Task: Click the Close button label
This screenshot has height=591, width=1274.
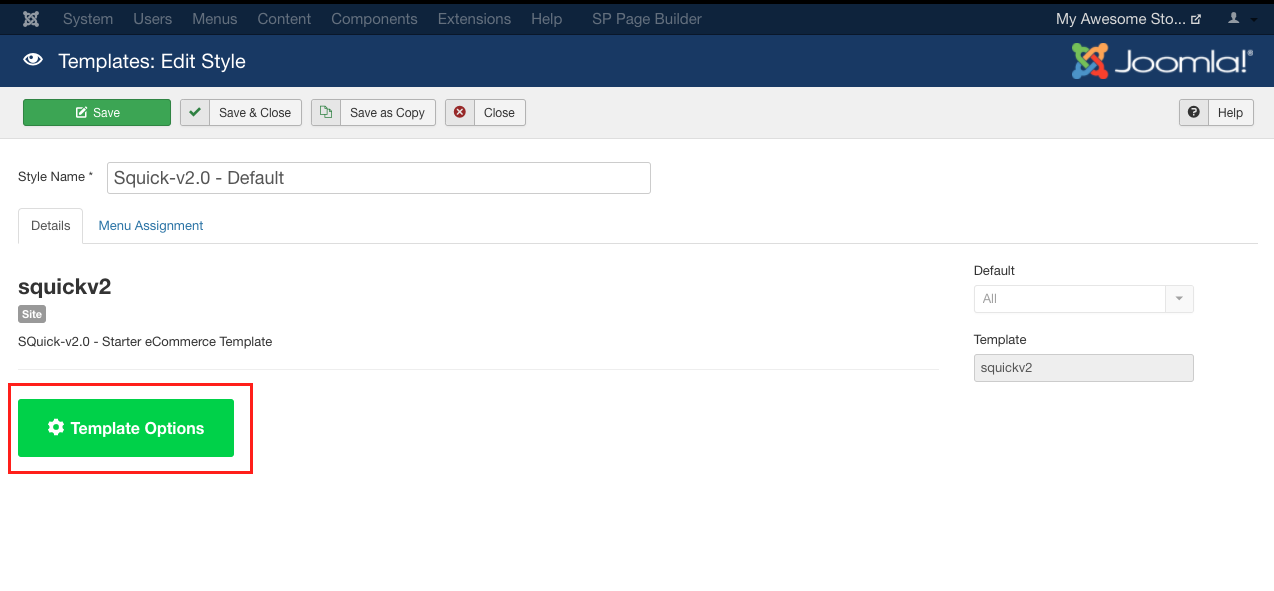Action: tap(499, 113)
